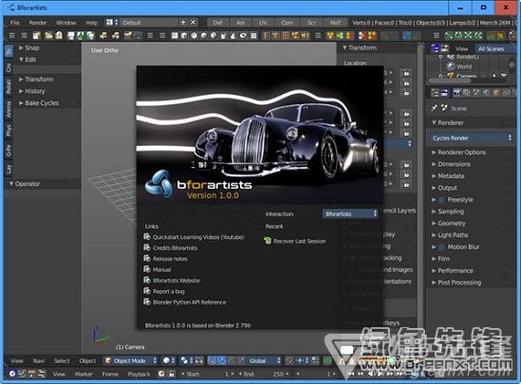Add a new screen layout with plus button

[183, 22]
